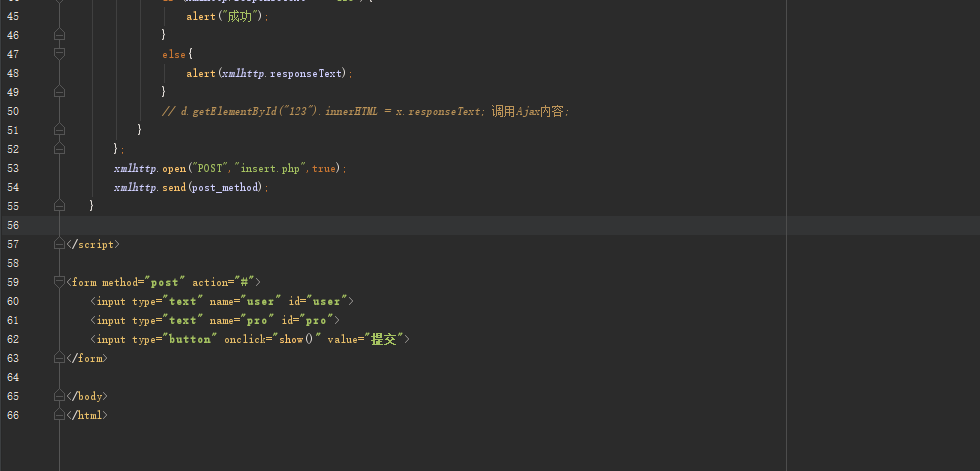This screenshot has width=980, height=471.
Task: Click the fold marker beside </form>
Action: click(59, 358)
